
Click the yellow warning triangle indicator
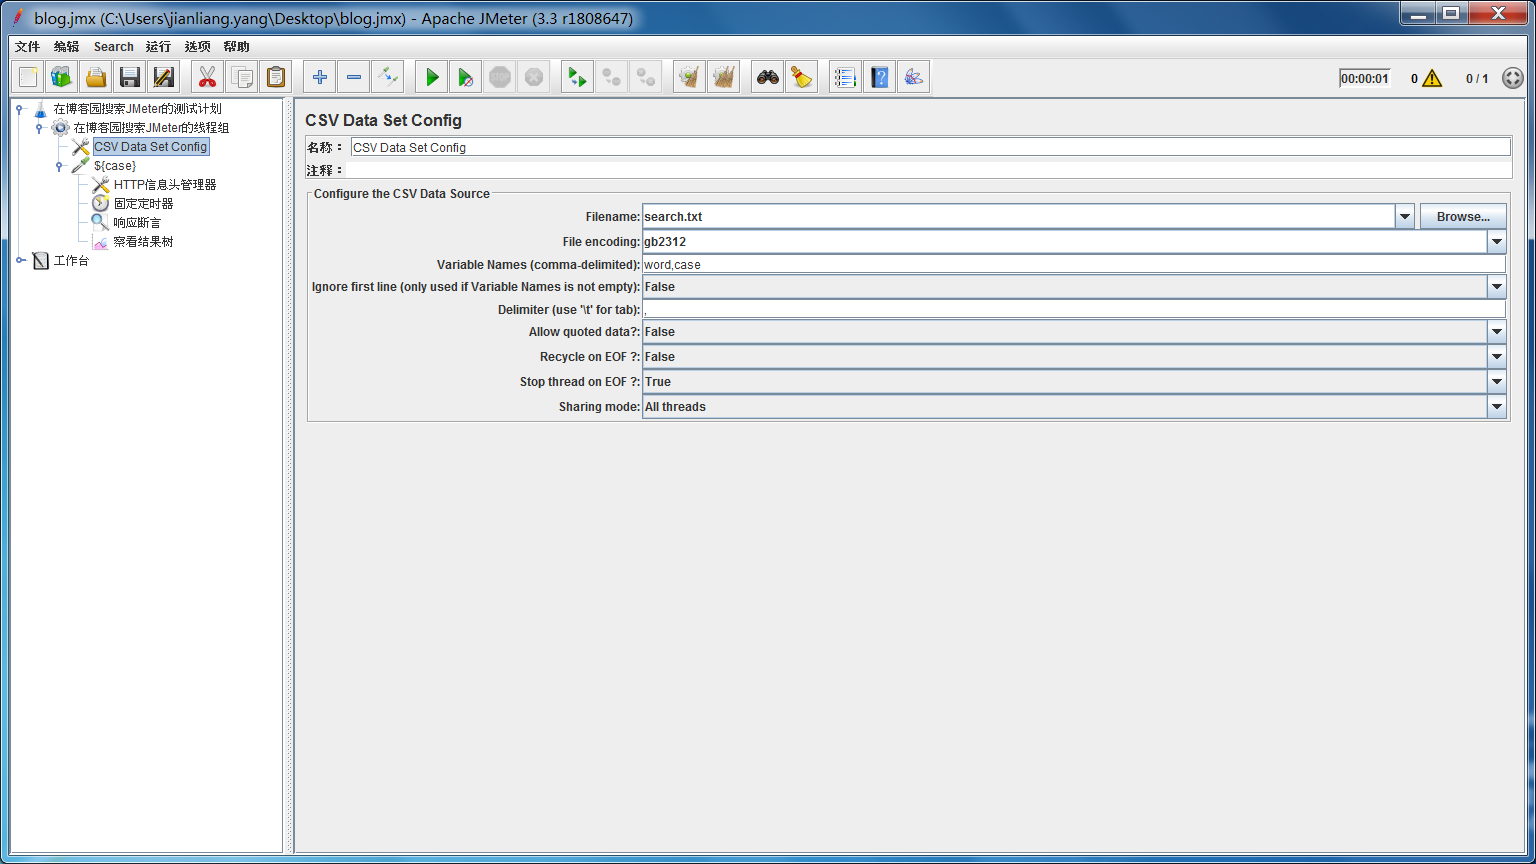coord(1432,78)
